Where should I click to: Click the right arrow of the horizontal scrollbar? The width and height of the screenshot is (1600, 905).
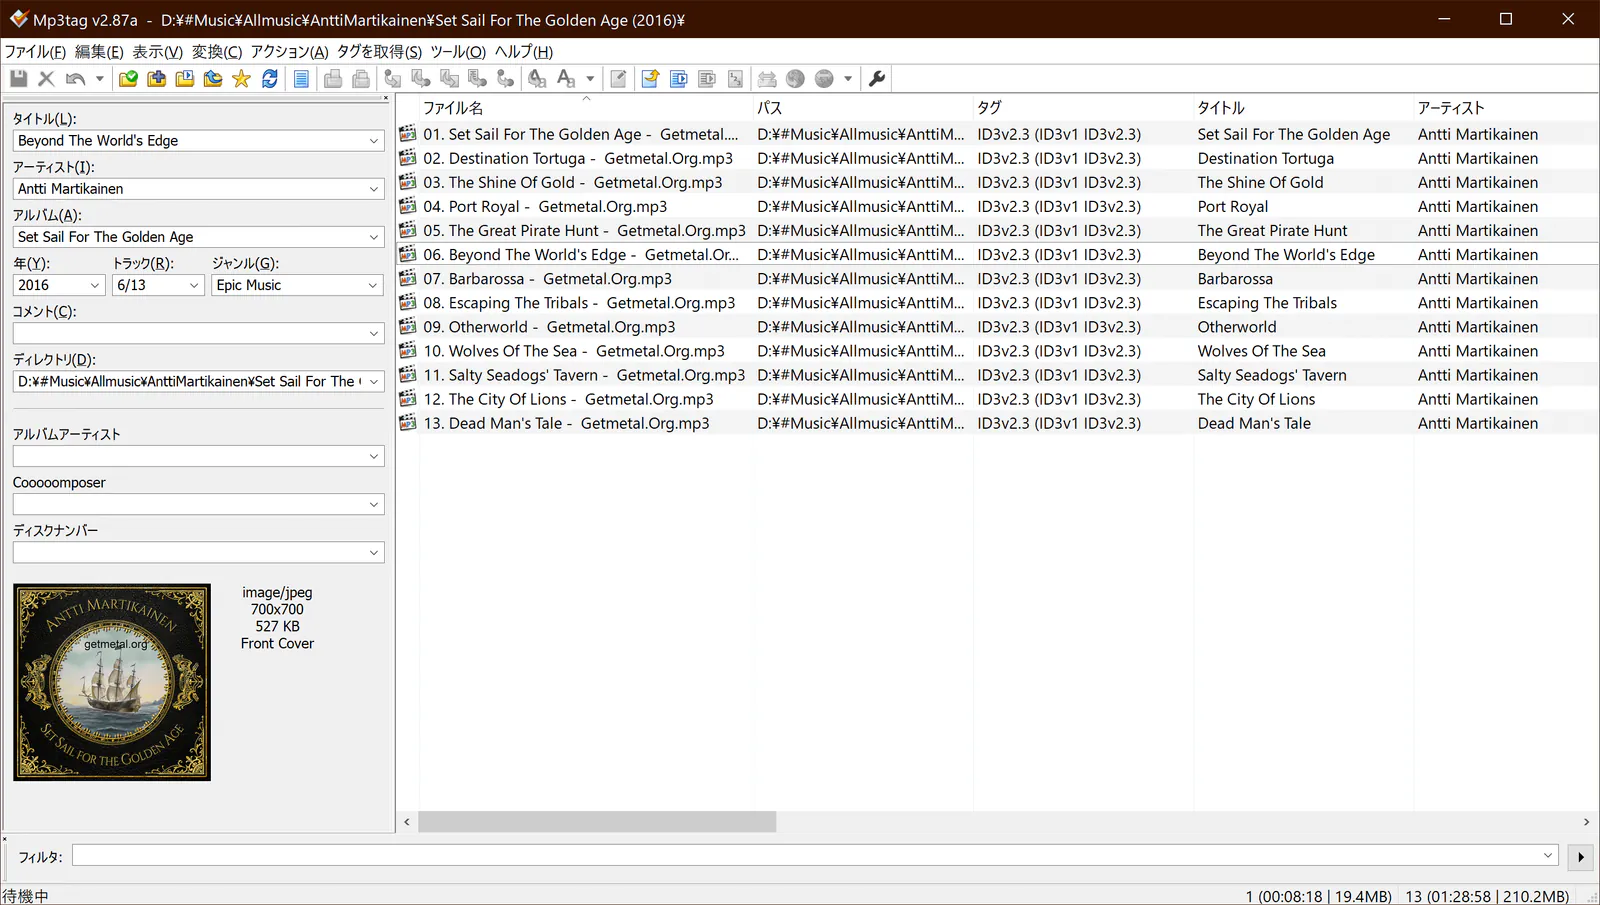tap(1586, 822)
